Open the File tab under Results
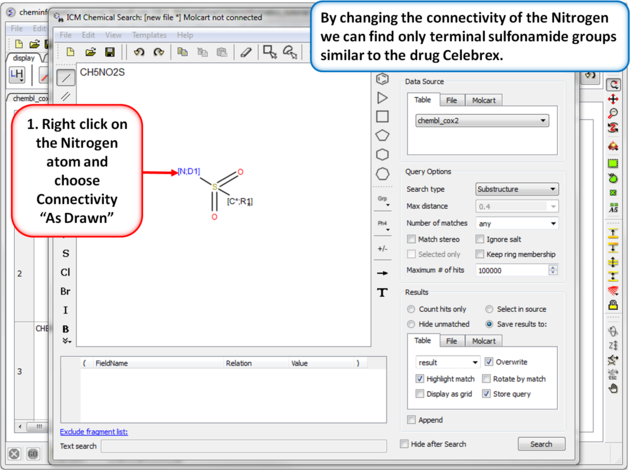 tap(452, 341)
